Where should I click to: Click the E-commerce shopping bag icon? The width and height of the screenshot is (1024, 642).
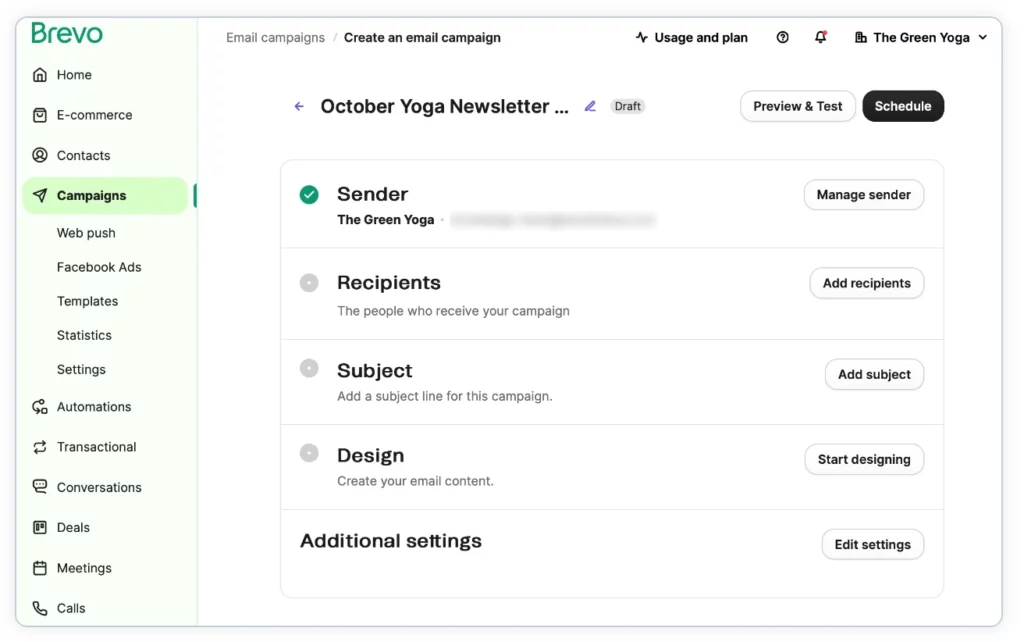40,116
